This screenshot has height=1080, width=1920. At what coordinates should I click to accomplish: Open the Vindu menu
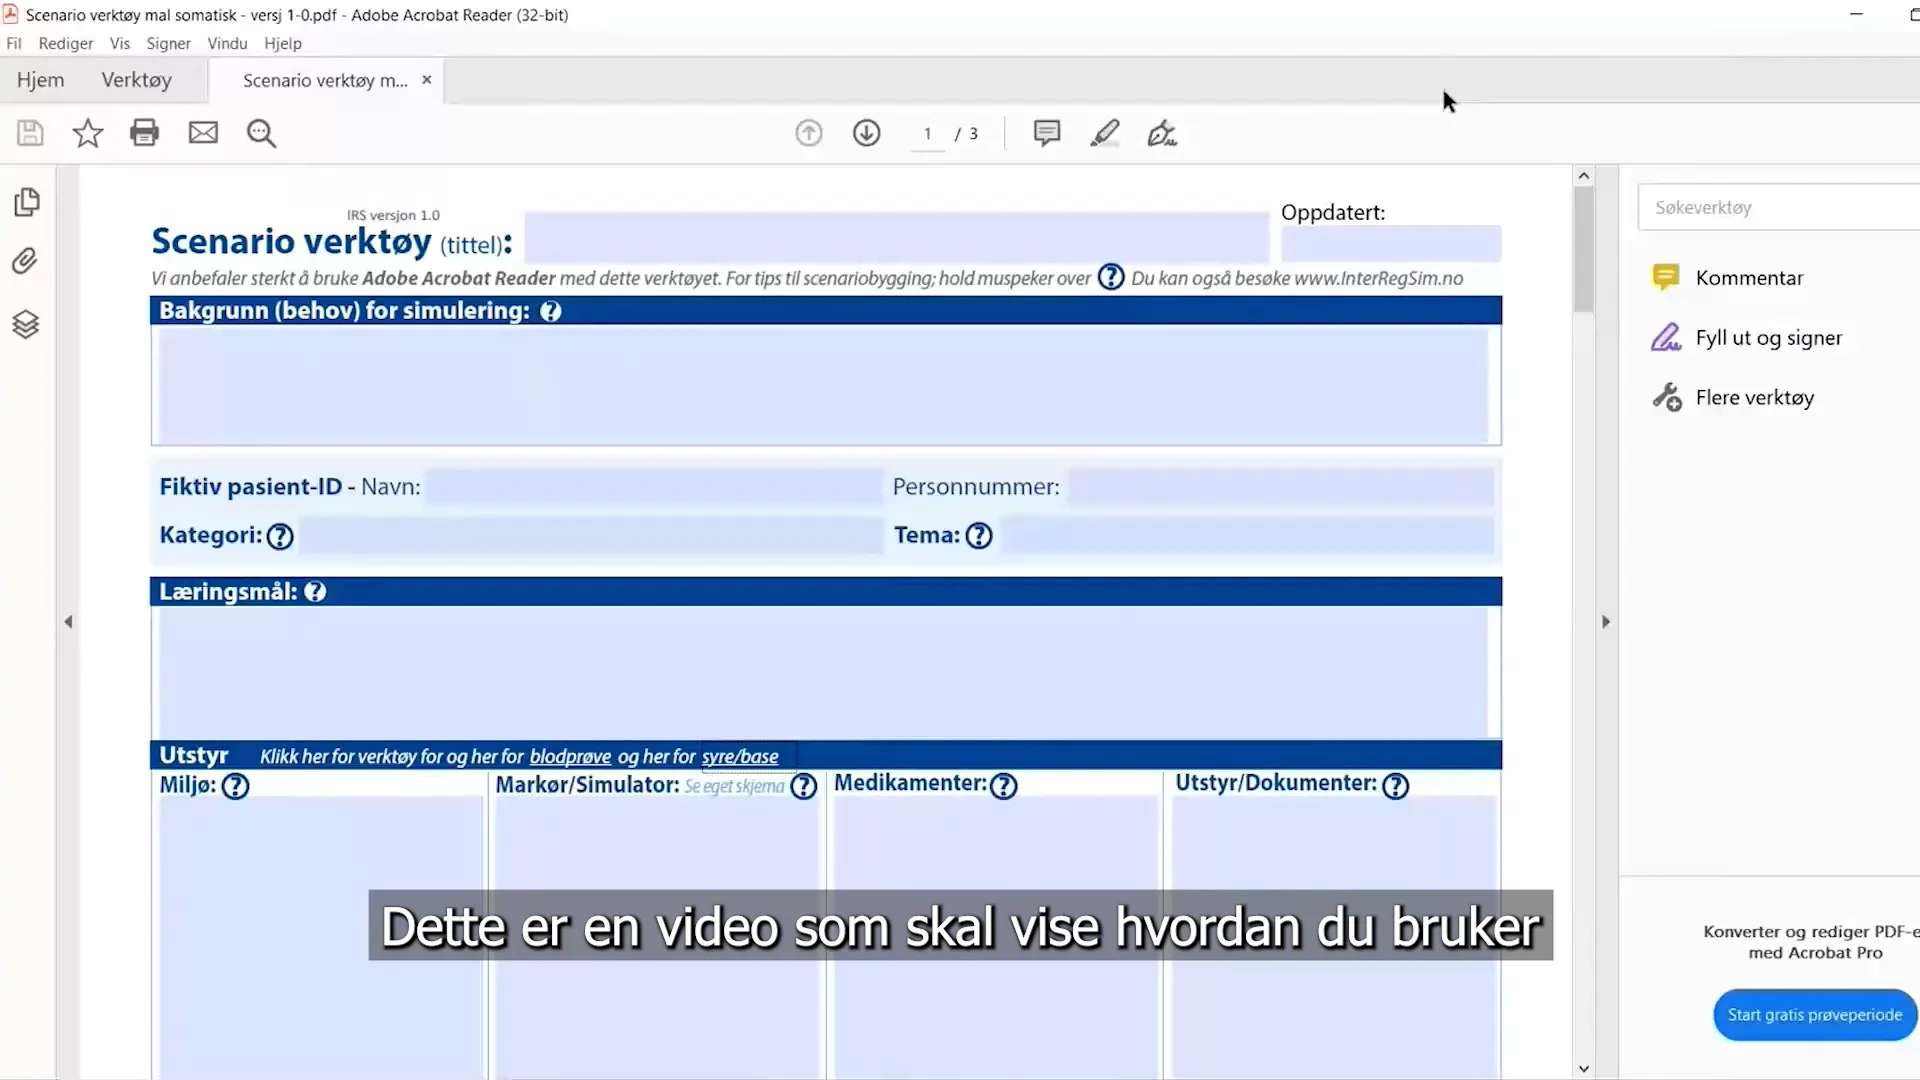(227, 43)
